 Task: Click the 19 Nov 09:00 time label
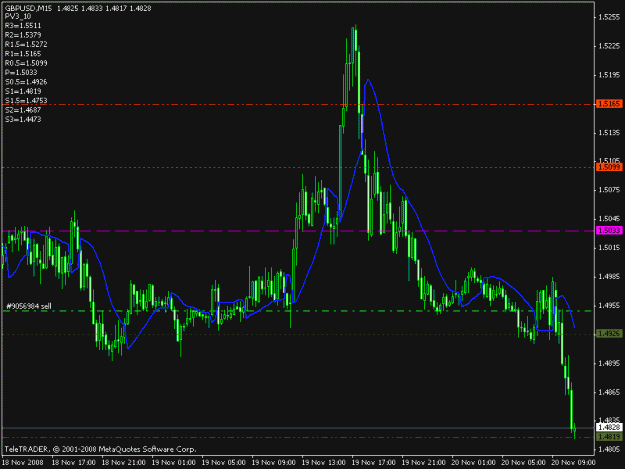pyautogui.click(x=274, y=463)
